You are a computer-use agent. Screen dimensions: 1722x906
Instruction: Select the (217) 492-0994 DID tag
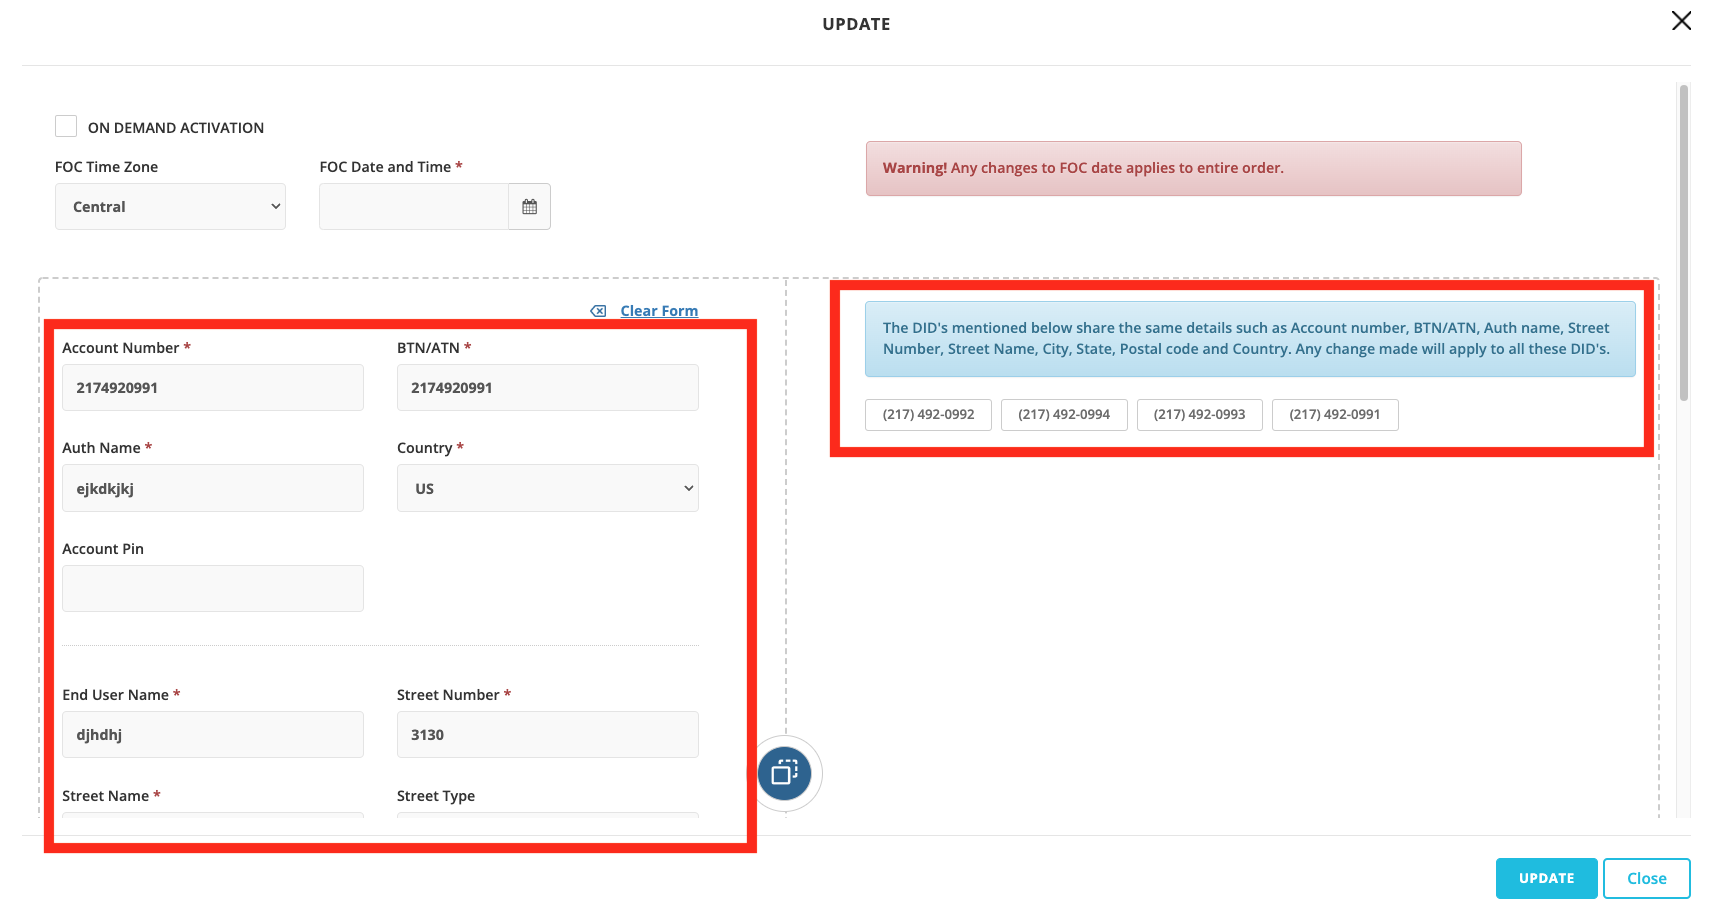(1064, 414)
